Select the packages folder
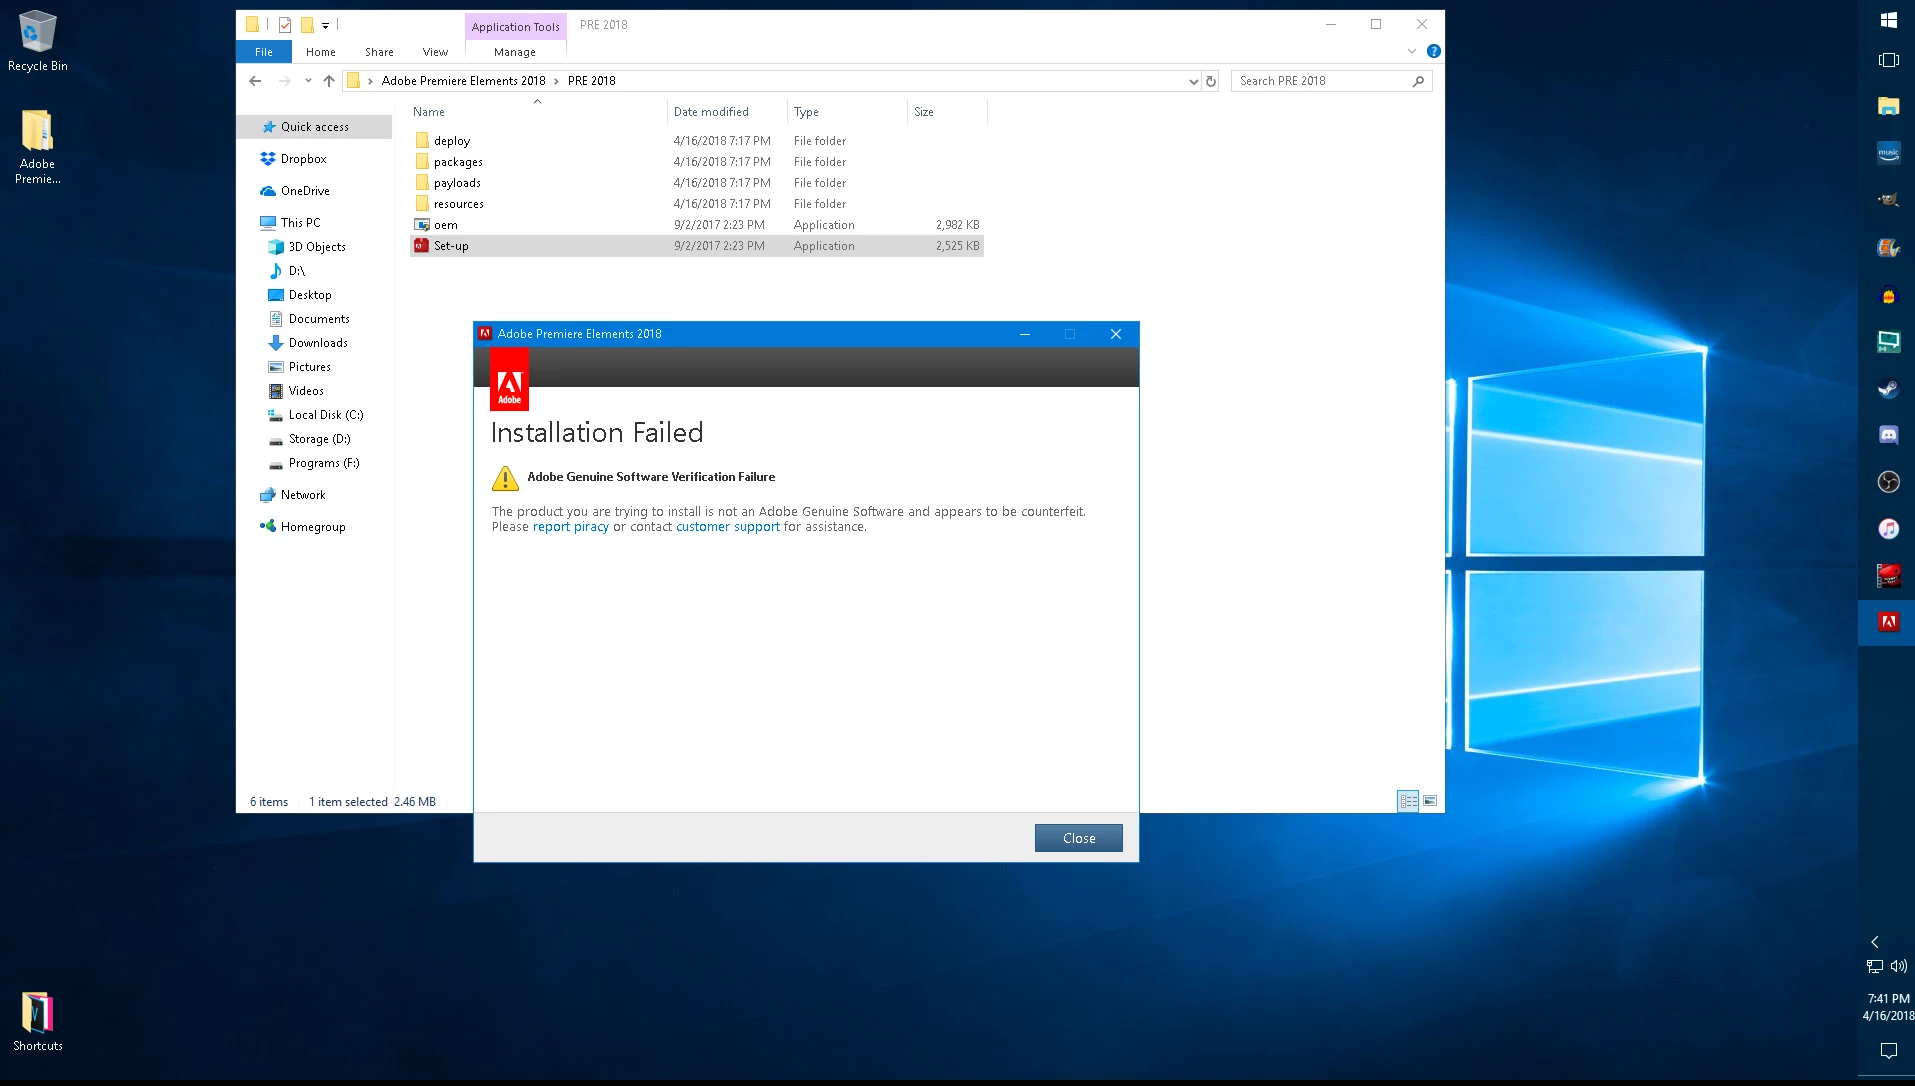The height and width of the screenshot is (1086, 1915). tap(697, 162)
